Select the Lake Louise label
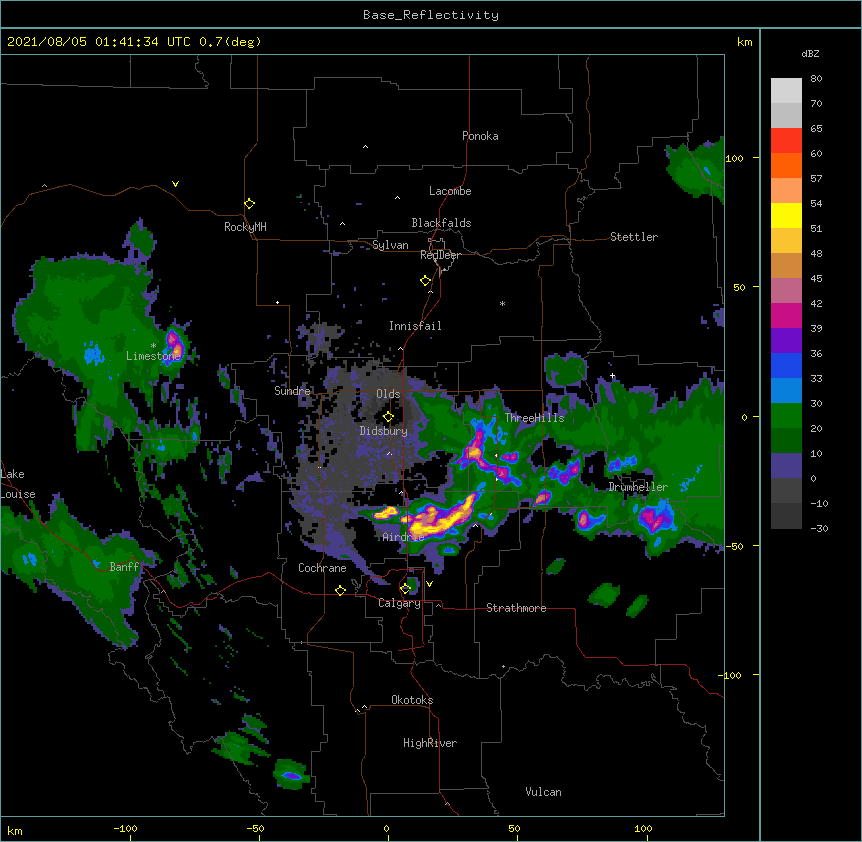 coord(16,484)
